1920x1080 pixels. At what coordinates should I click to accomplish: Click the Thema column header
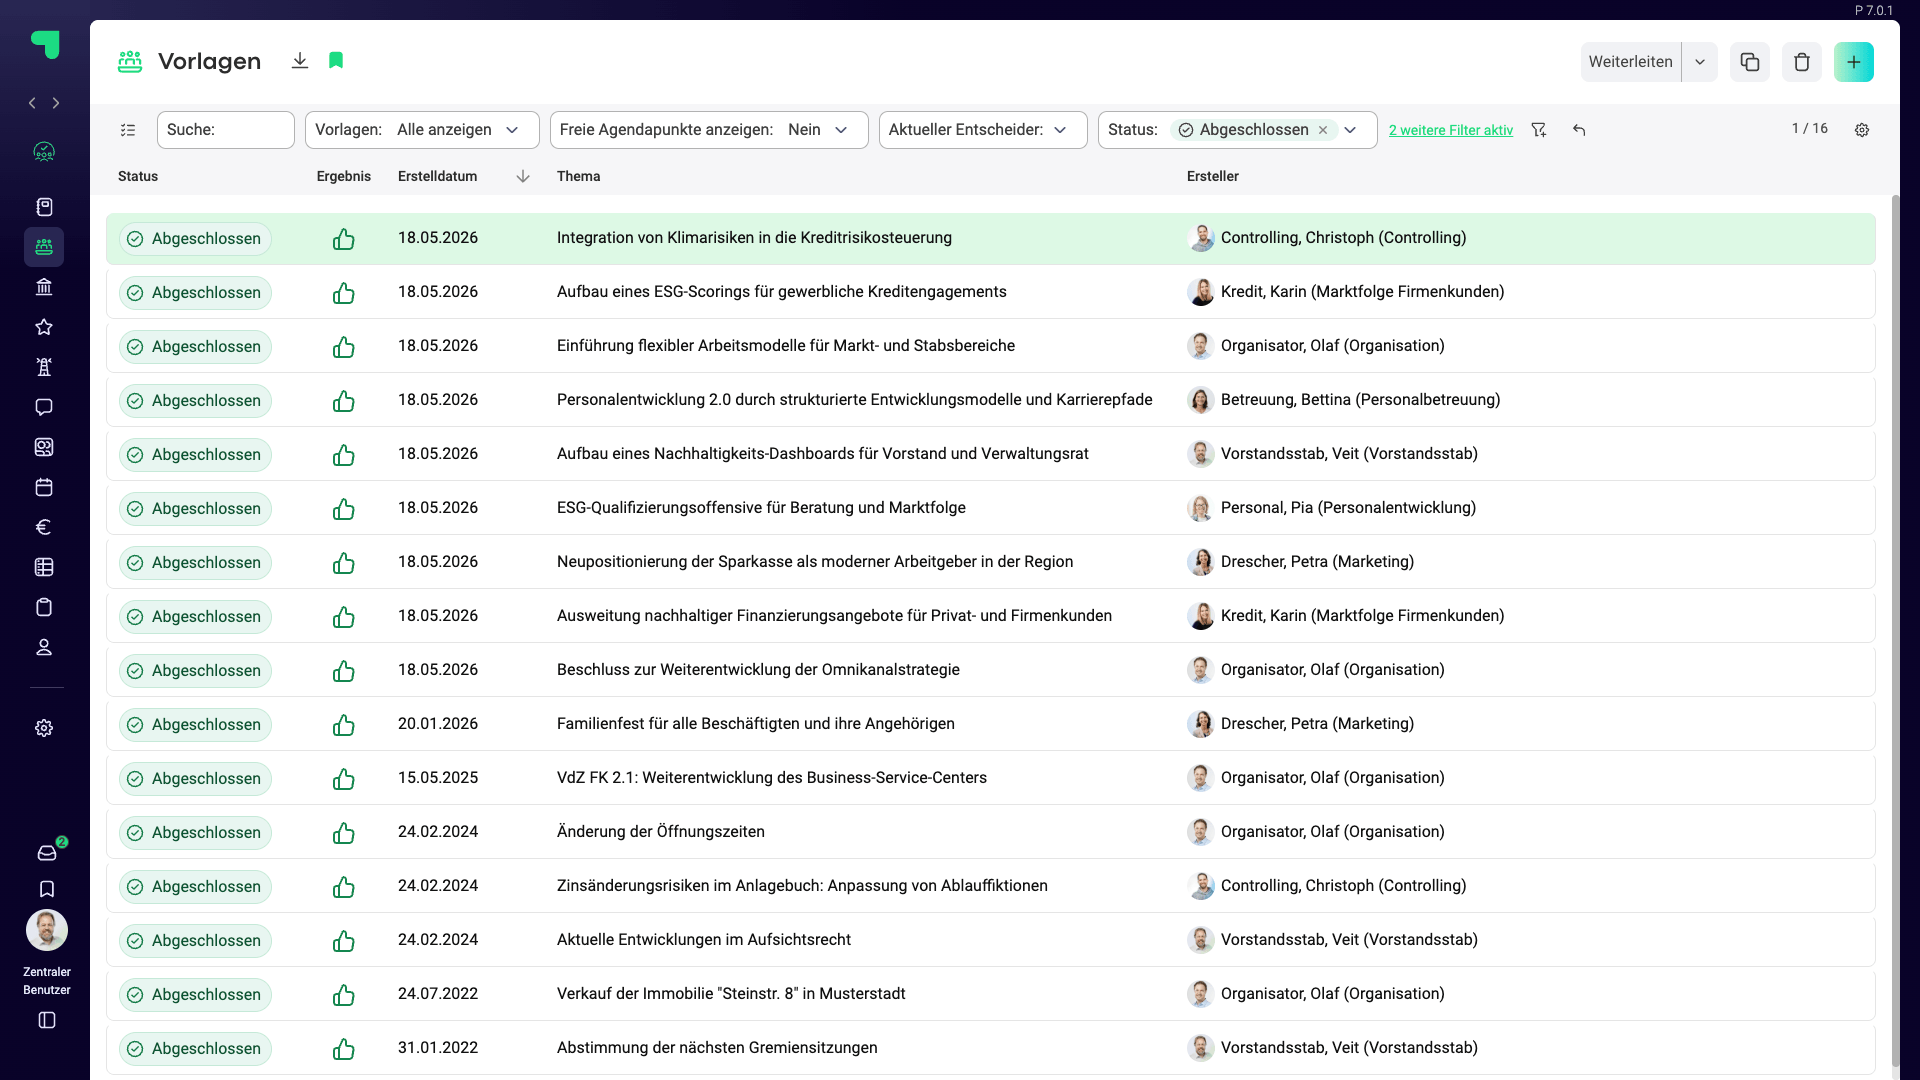click(x=579, y=176)
